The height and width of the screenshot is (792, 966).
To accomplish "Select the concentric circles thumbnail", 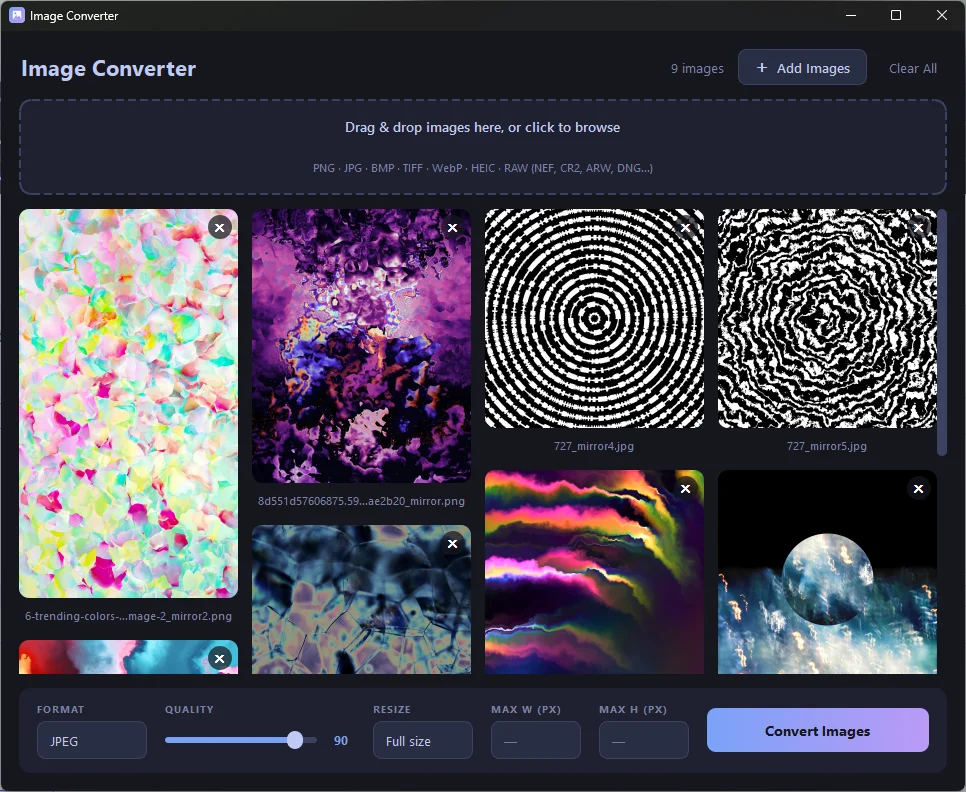I will coord(594,318).
